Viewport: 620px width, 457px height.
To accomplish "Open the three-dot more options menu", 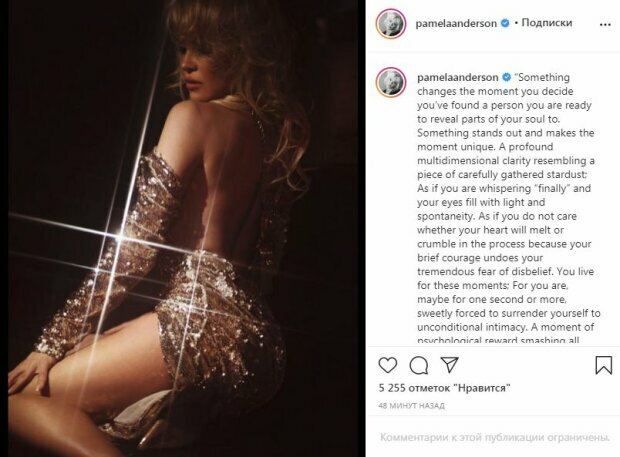I will 605,25.
